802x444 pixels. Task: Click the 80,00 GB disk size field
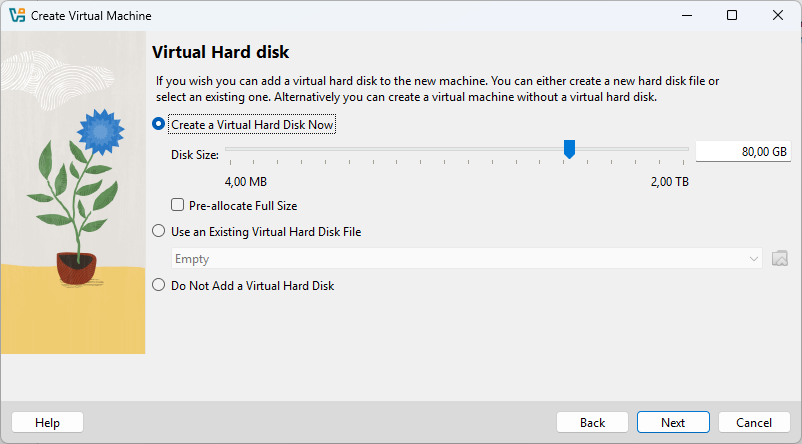pyautogui.click(x=743, y=152)
